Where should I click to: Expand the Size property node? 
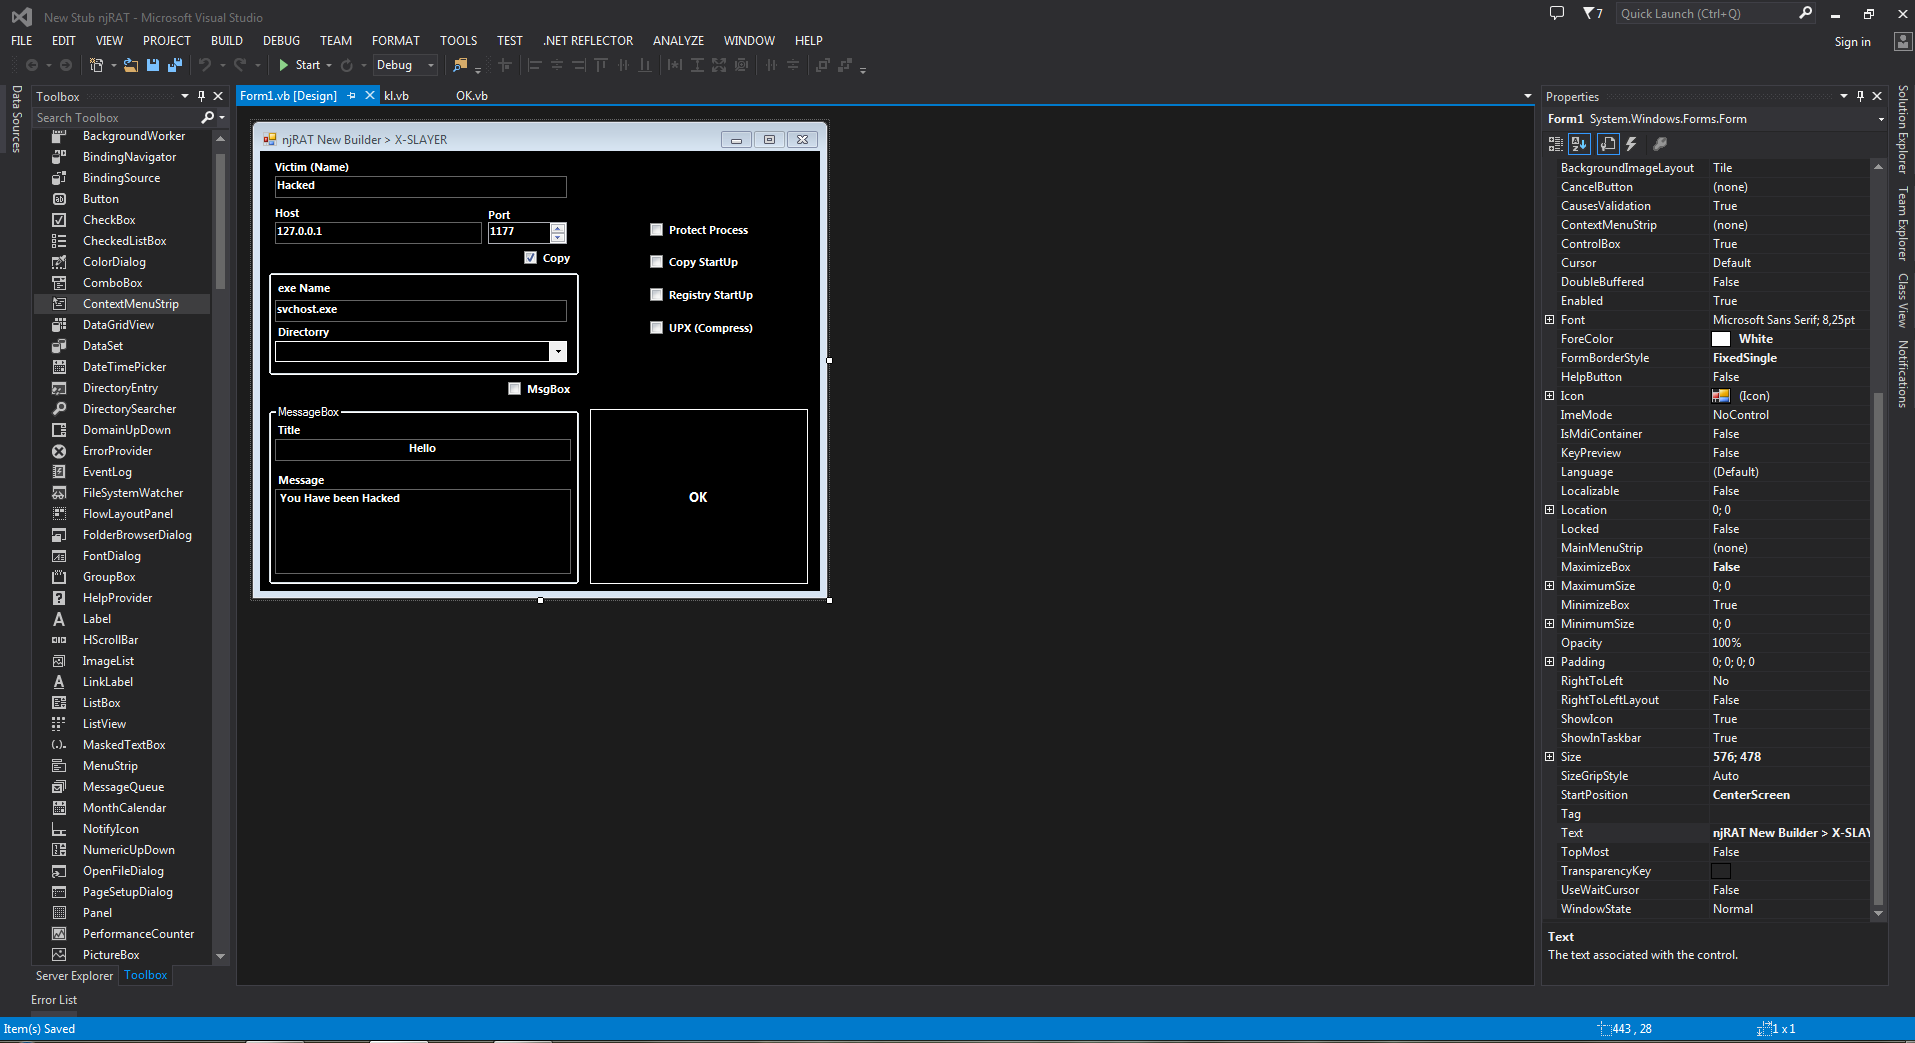click(x=1550, y=757)
